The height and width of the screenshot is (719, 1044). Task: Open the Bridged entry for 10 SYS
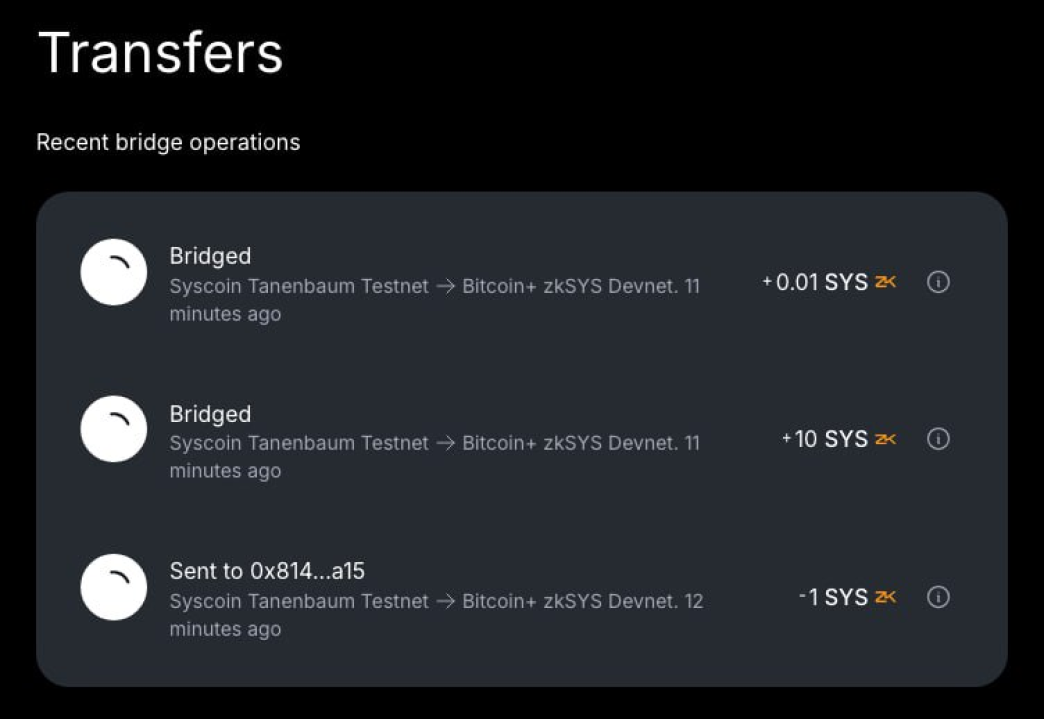[210, 414]
